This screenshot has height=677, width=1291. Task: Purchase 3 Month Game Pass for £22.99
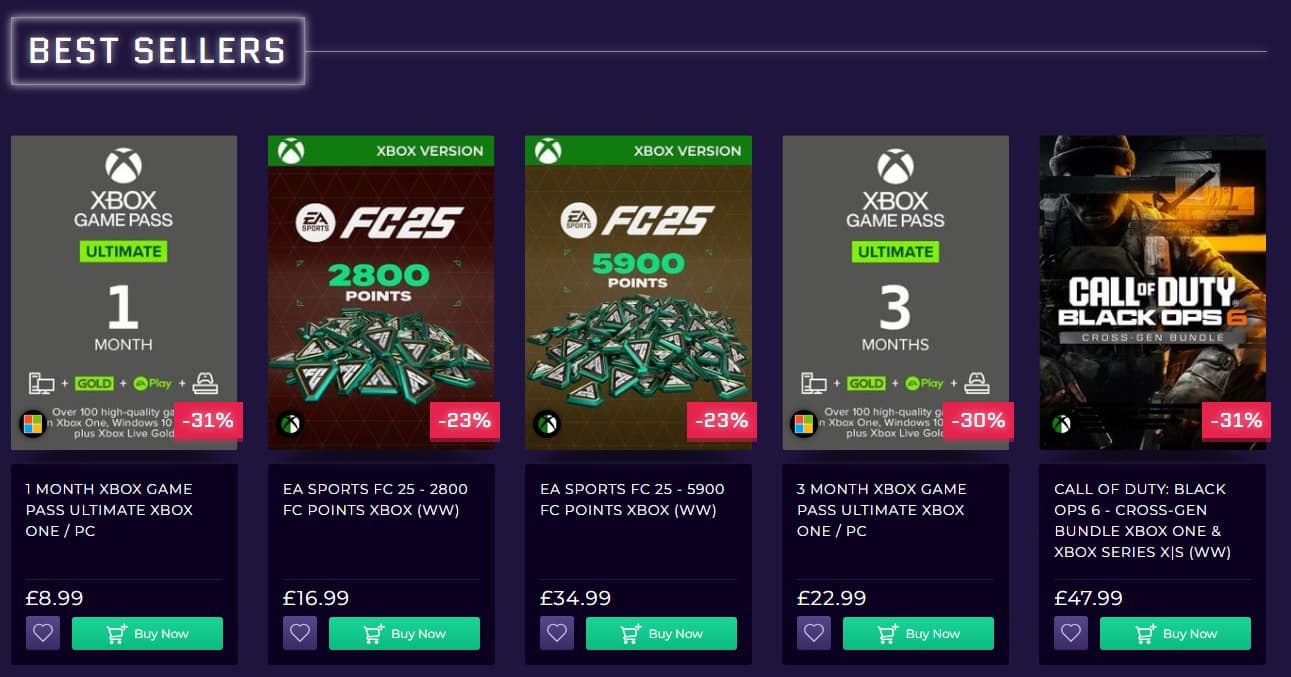pyautogui.click(x=918, y=633)
